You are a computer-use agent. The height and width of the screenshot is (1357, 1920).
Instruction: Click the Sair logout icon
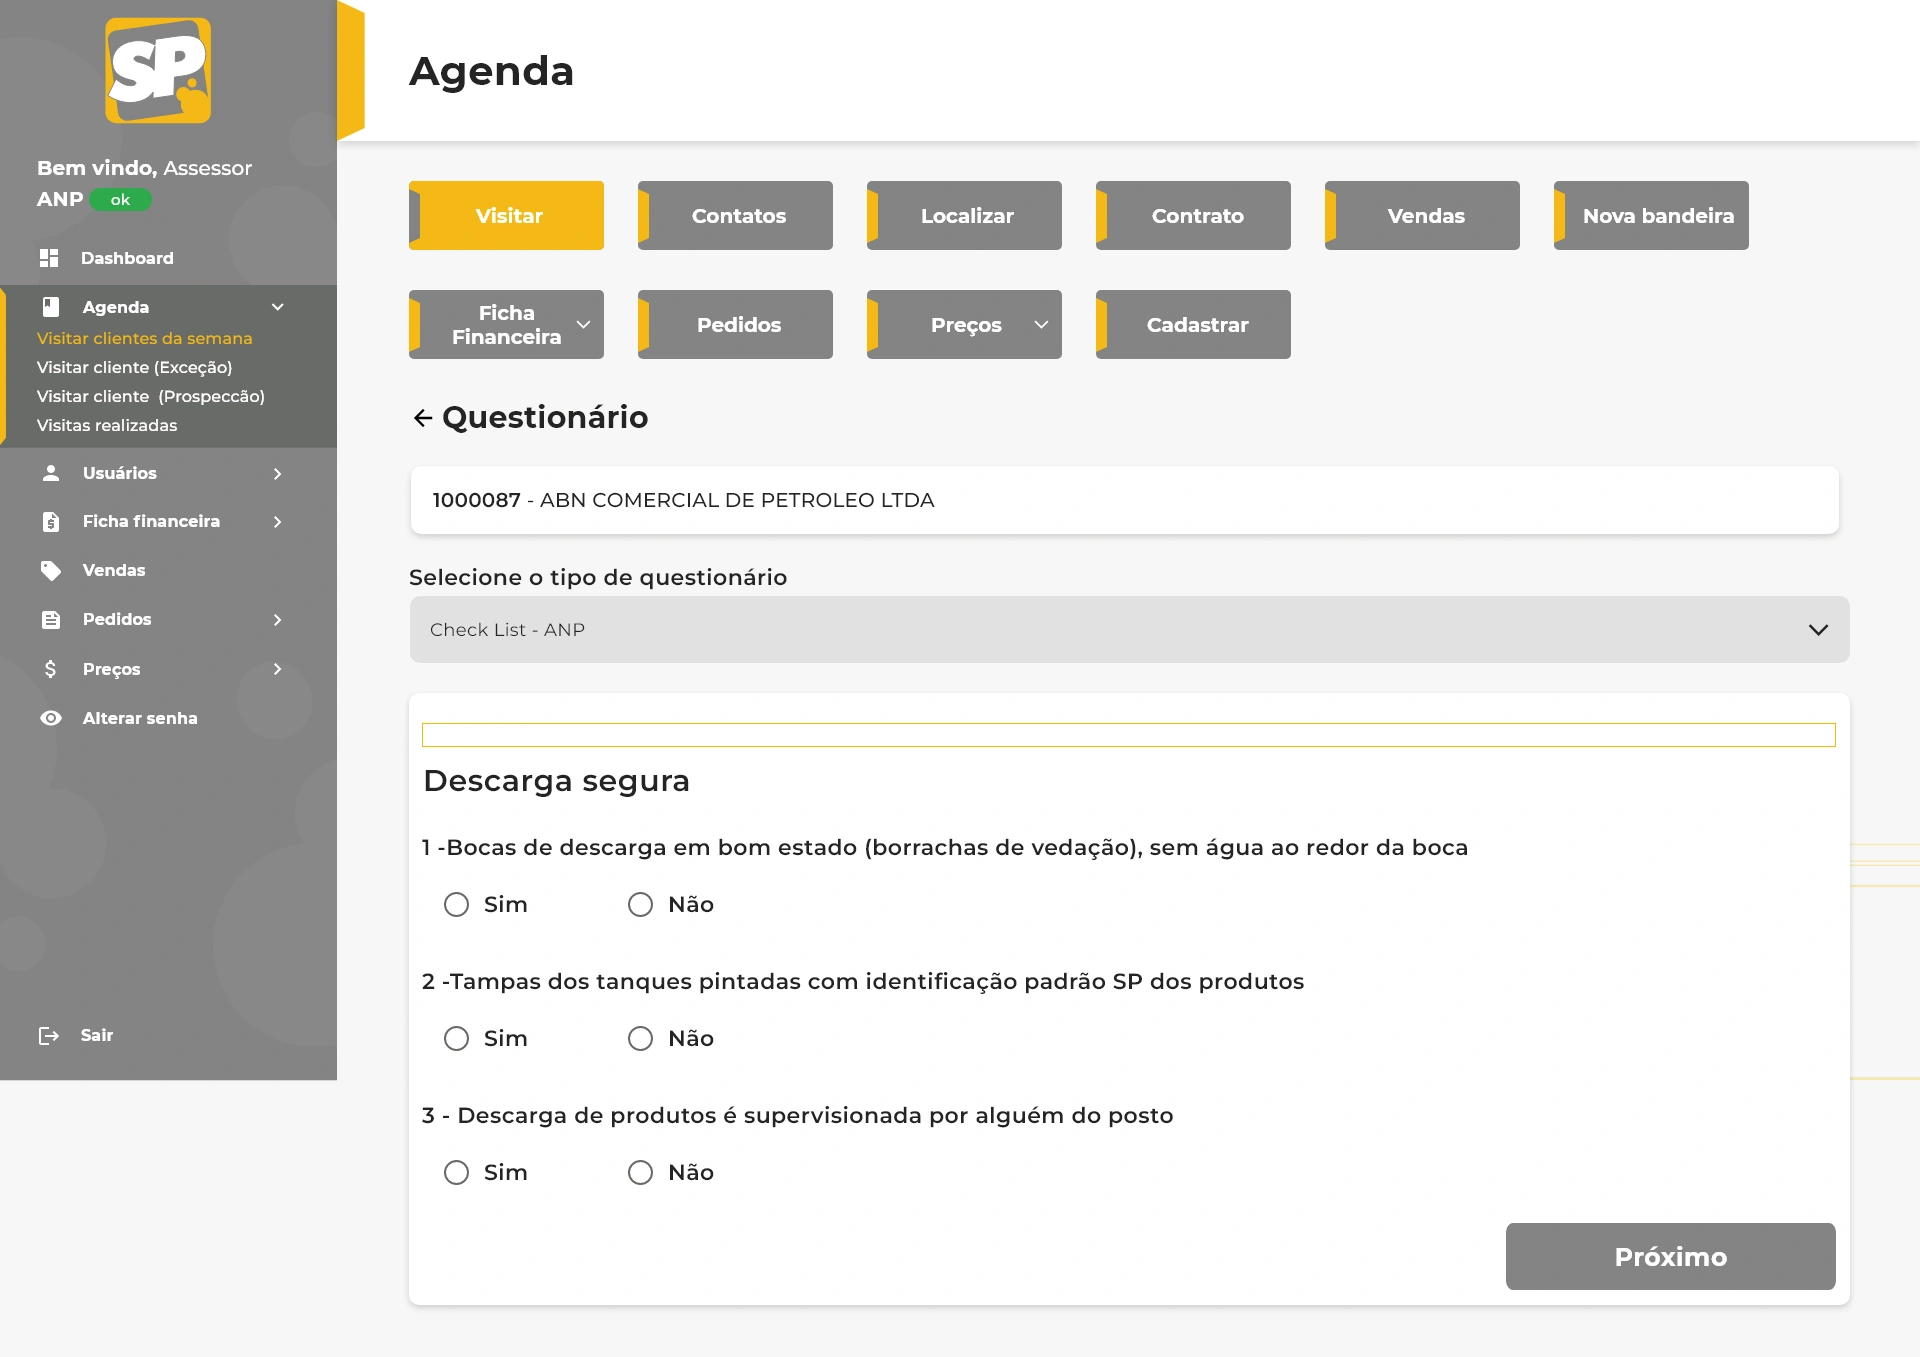click(x=48, y=1035)
